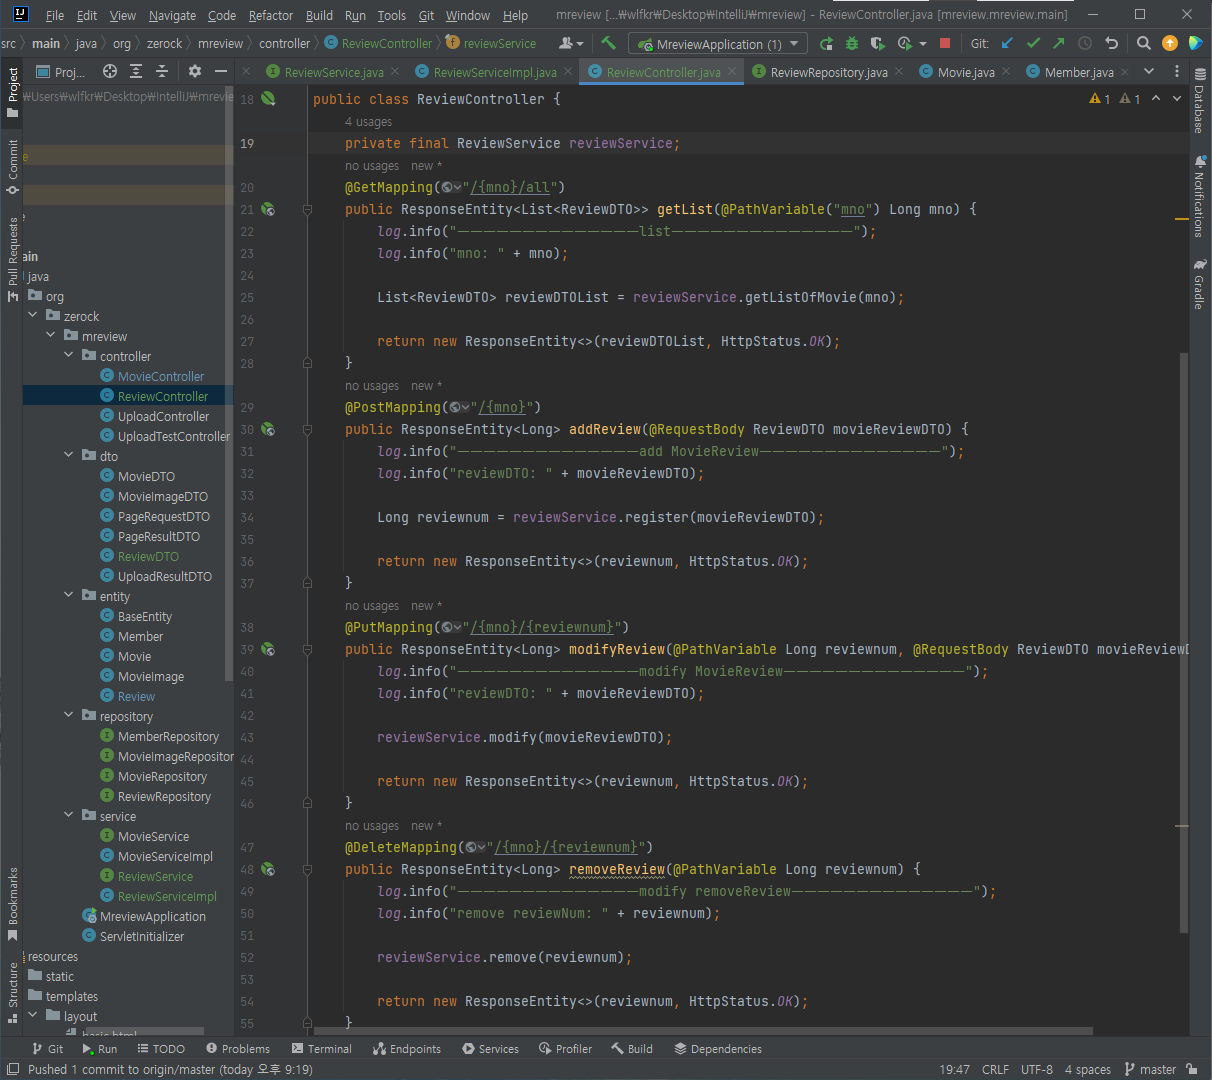Click gutter bean icon on line 30

[x=268, y=429]
